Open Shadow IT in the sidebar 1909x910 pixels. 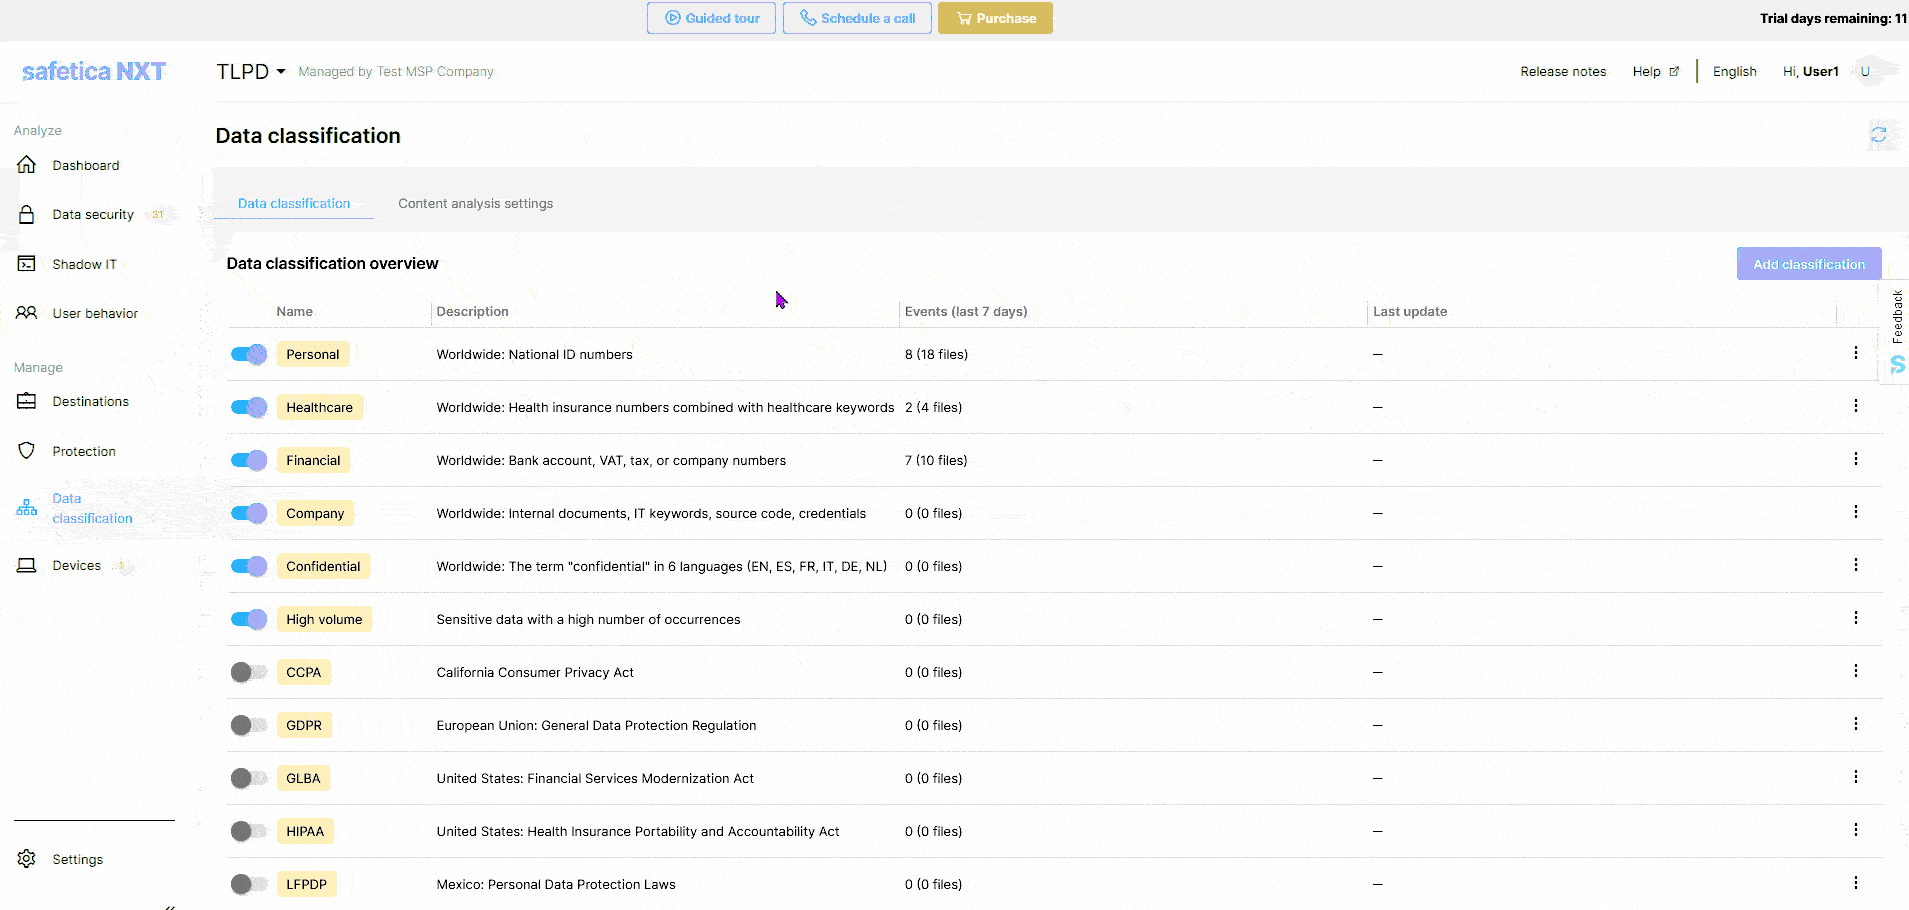[84, 264]
